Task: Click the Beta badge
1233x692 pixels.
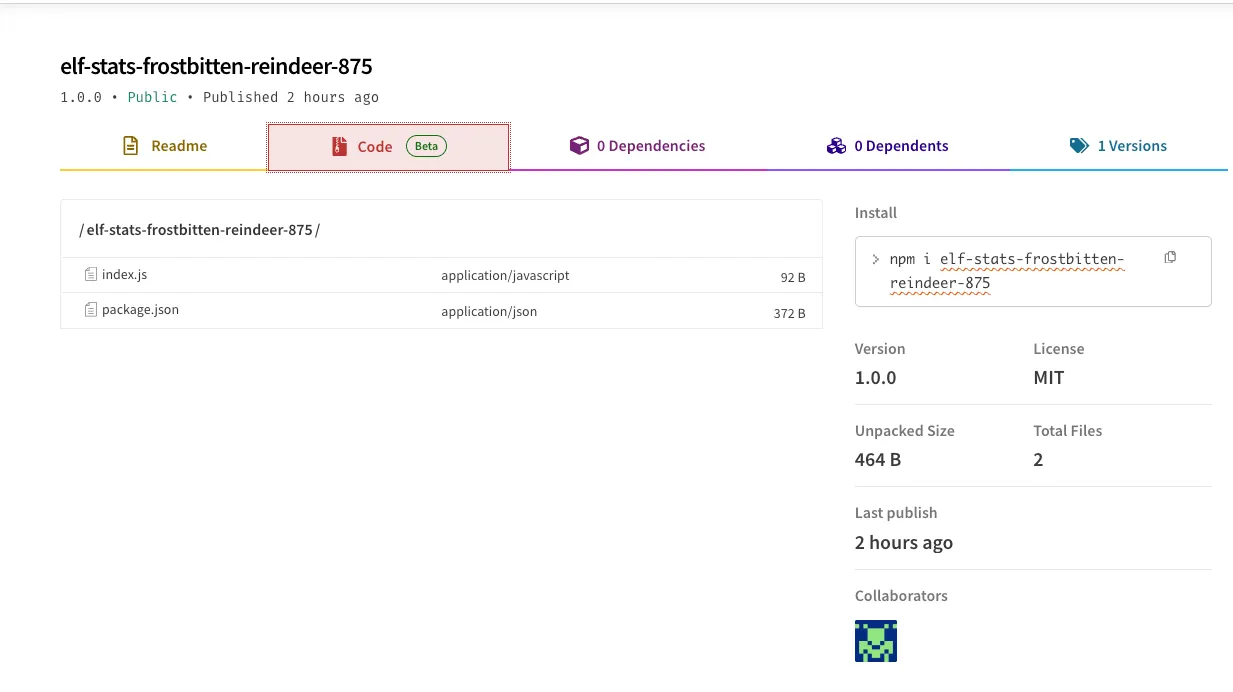Action: tap(426, 146)
